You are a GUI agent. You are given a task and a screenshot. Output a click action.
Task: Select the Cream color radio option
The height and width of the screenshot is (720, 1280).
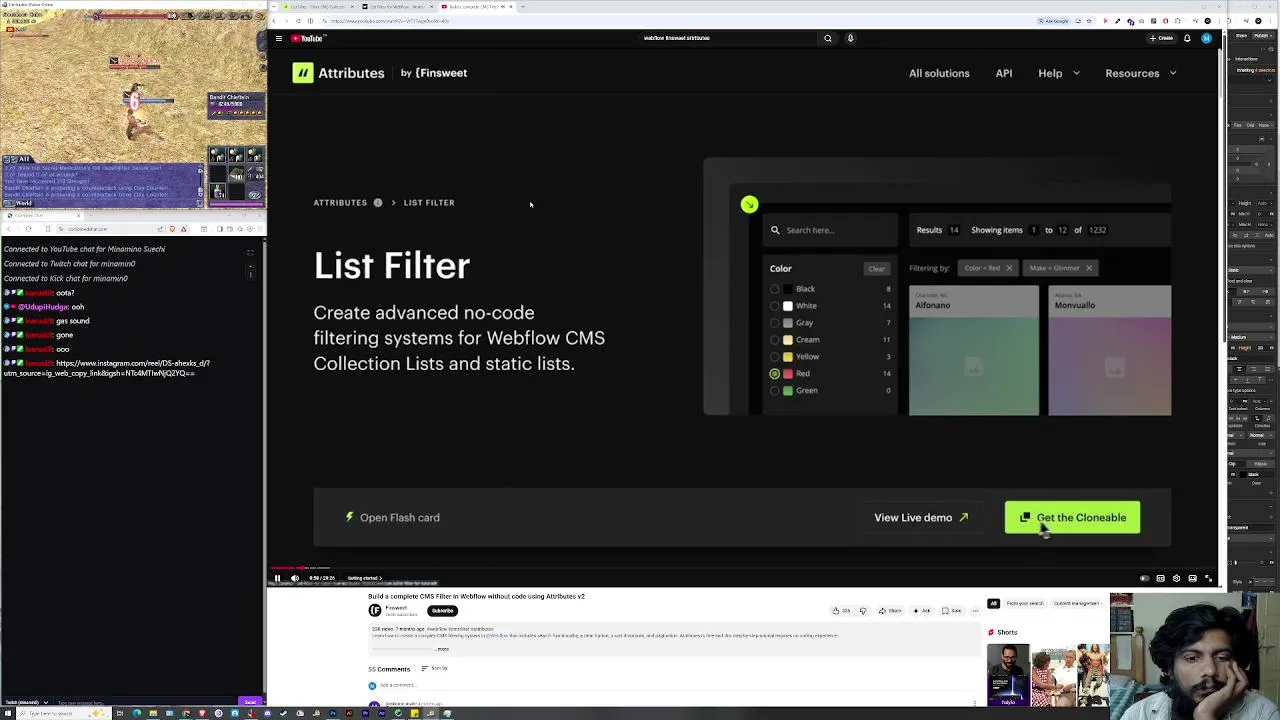[775, 340]
